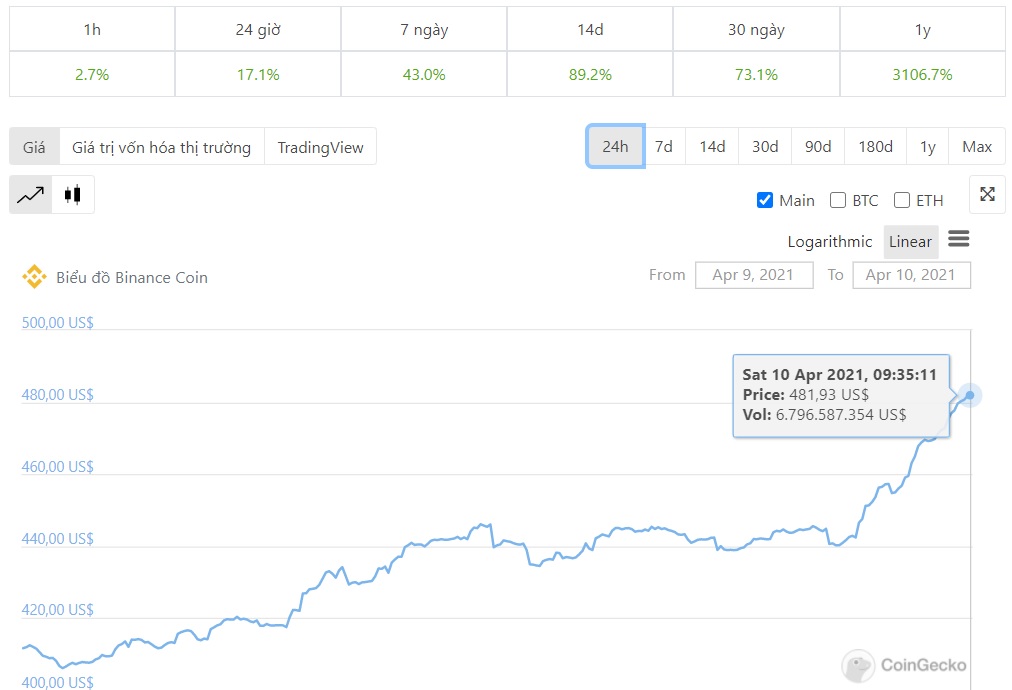Enable the ETH comparison checkbox
The height and width of the screenshot is (690, 1012).
(902, 200)
